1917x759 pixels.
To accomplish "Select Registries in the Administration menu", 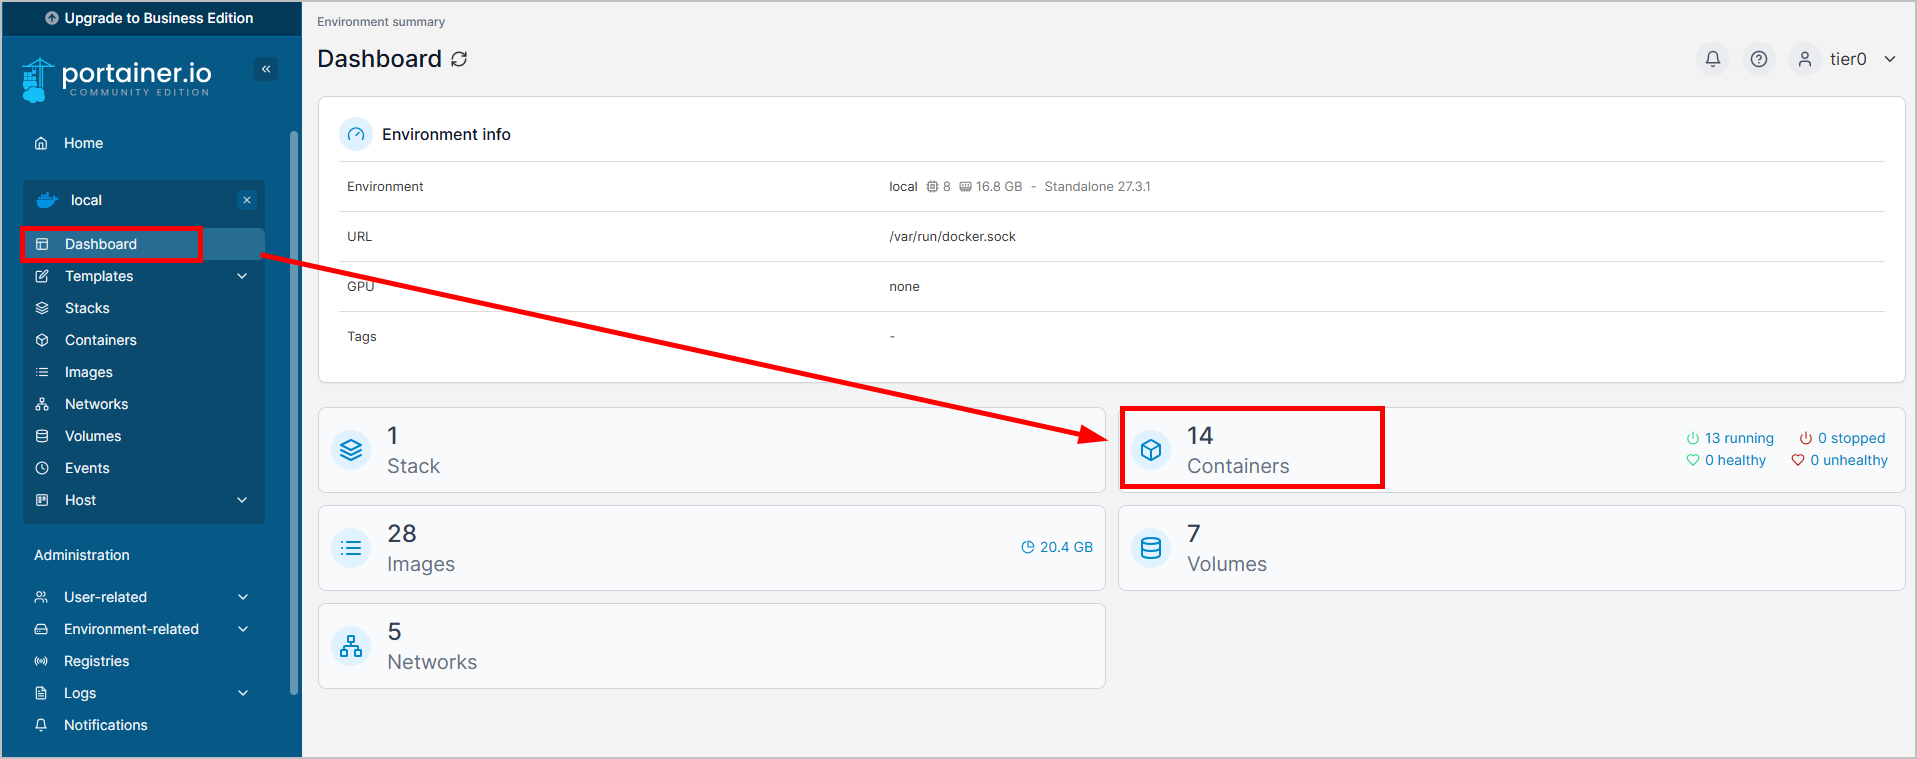I will 96,661.
